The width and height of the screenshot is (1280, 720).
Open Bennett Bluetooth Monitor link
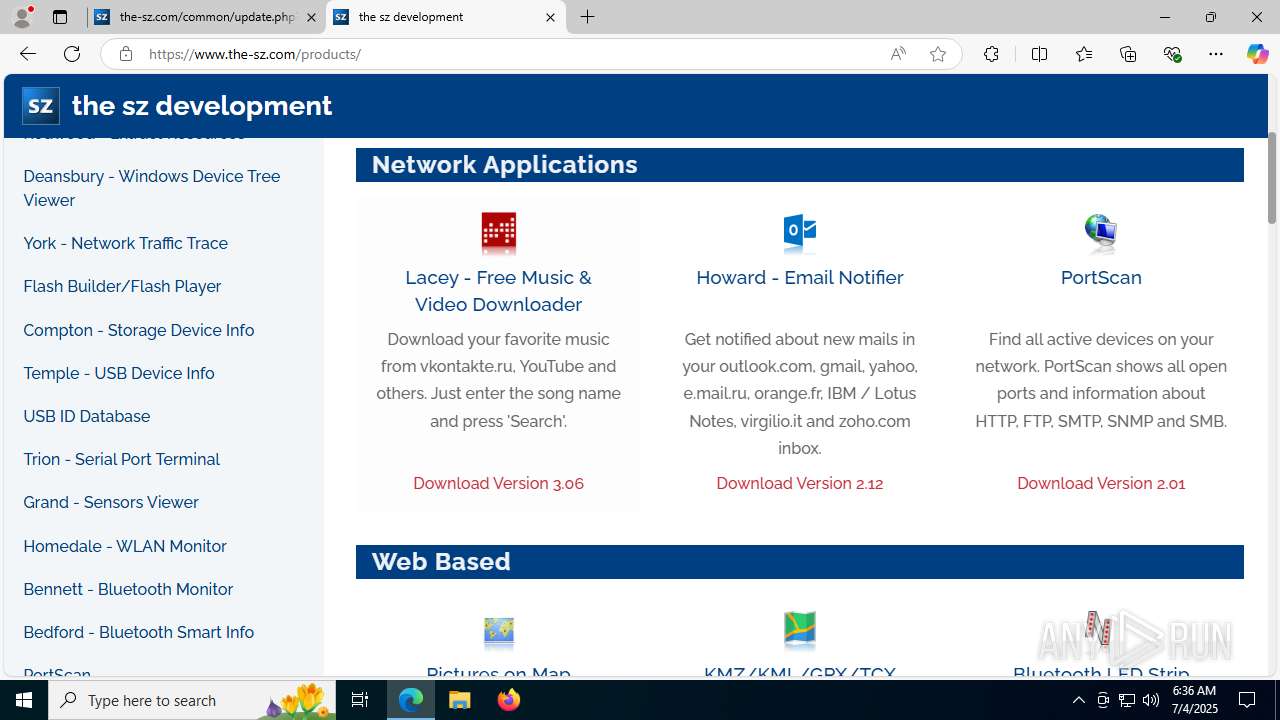pos(128,589)
